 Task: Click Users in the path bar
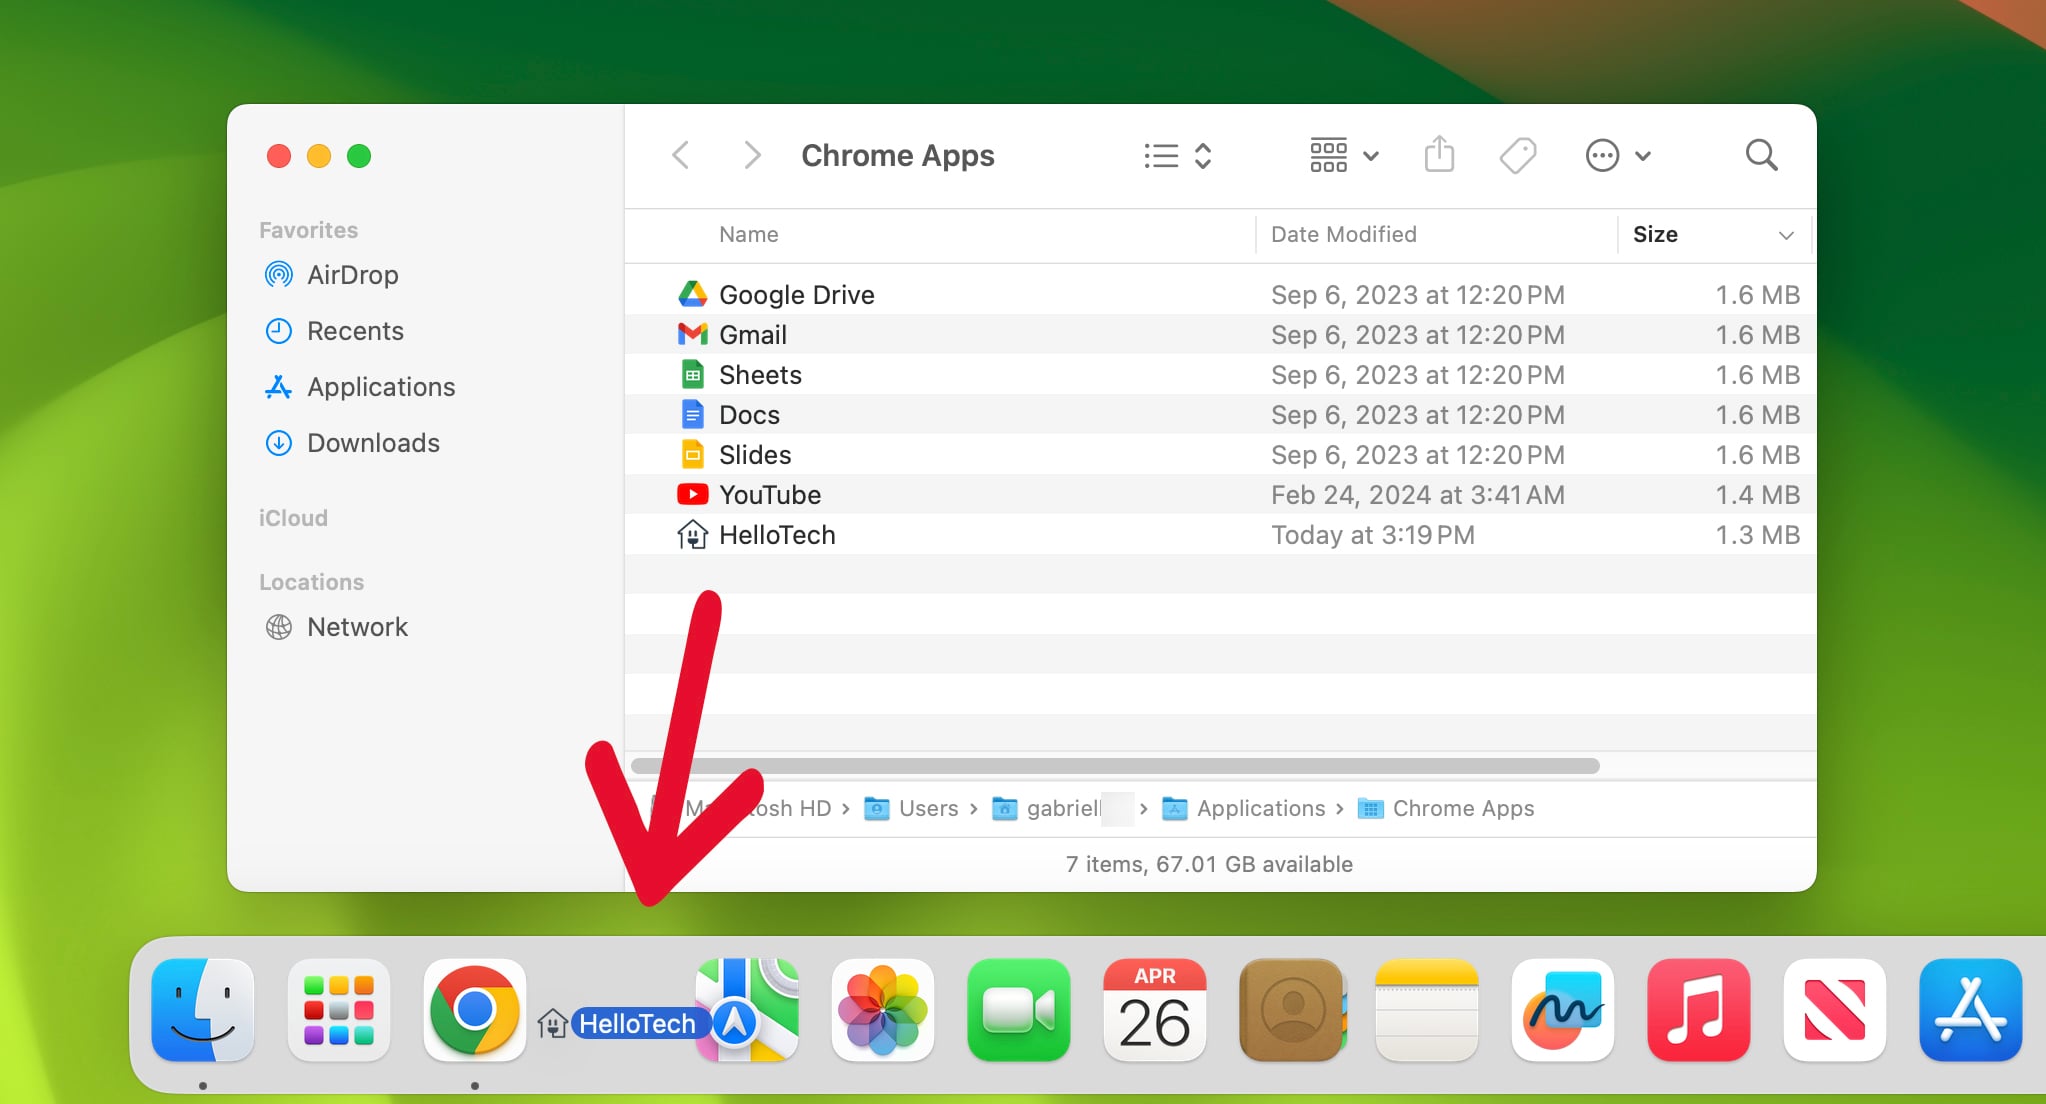(x=912, y=808)
